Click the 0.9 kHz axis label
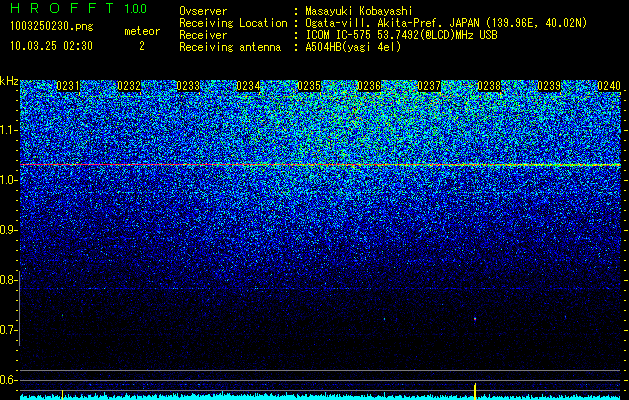This screenshot has height=400, width=629. [x=7, y=230]
